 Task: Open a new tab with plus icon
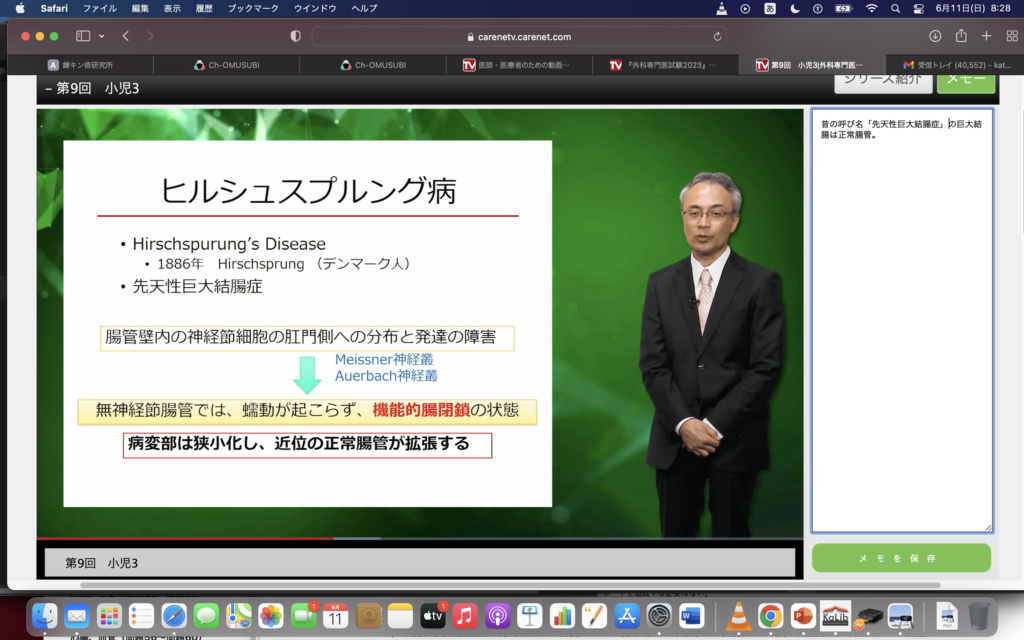pyautogui.click(x=986, y=36)
